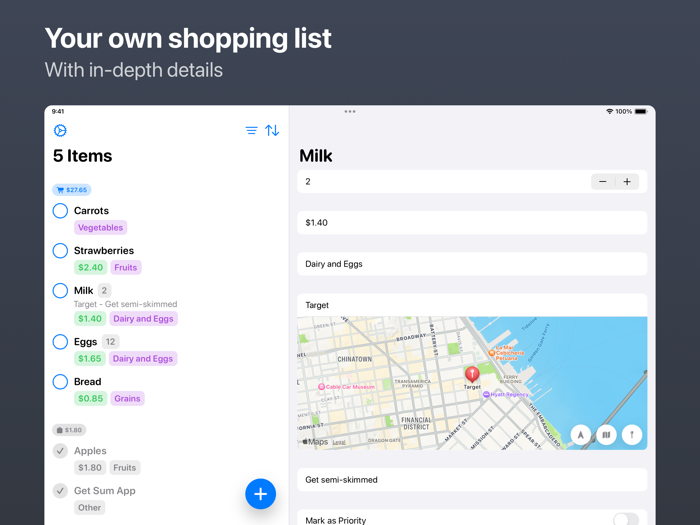Screen dimensions: 700x525
Task: Edit the Get semi-skimmed note field
Action: (472, 480)
